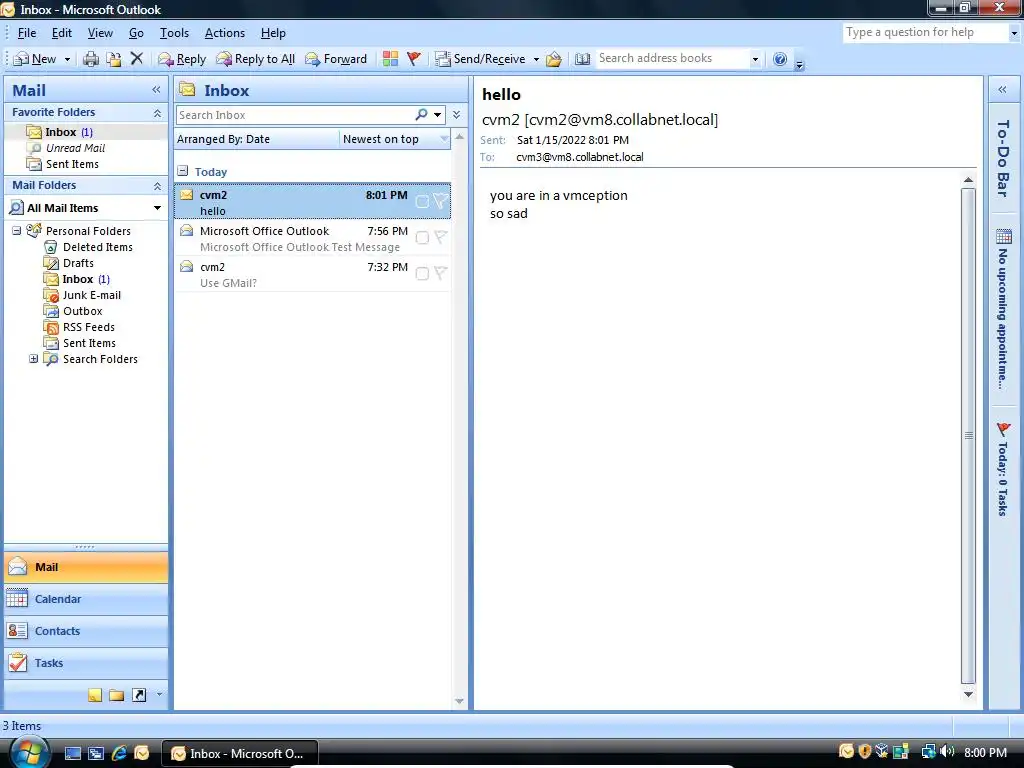Open the View menu
The image size is (1024, 768).
(100, 33)
